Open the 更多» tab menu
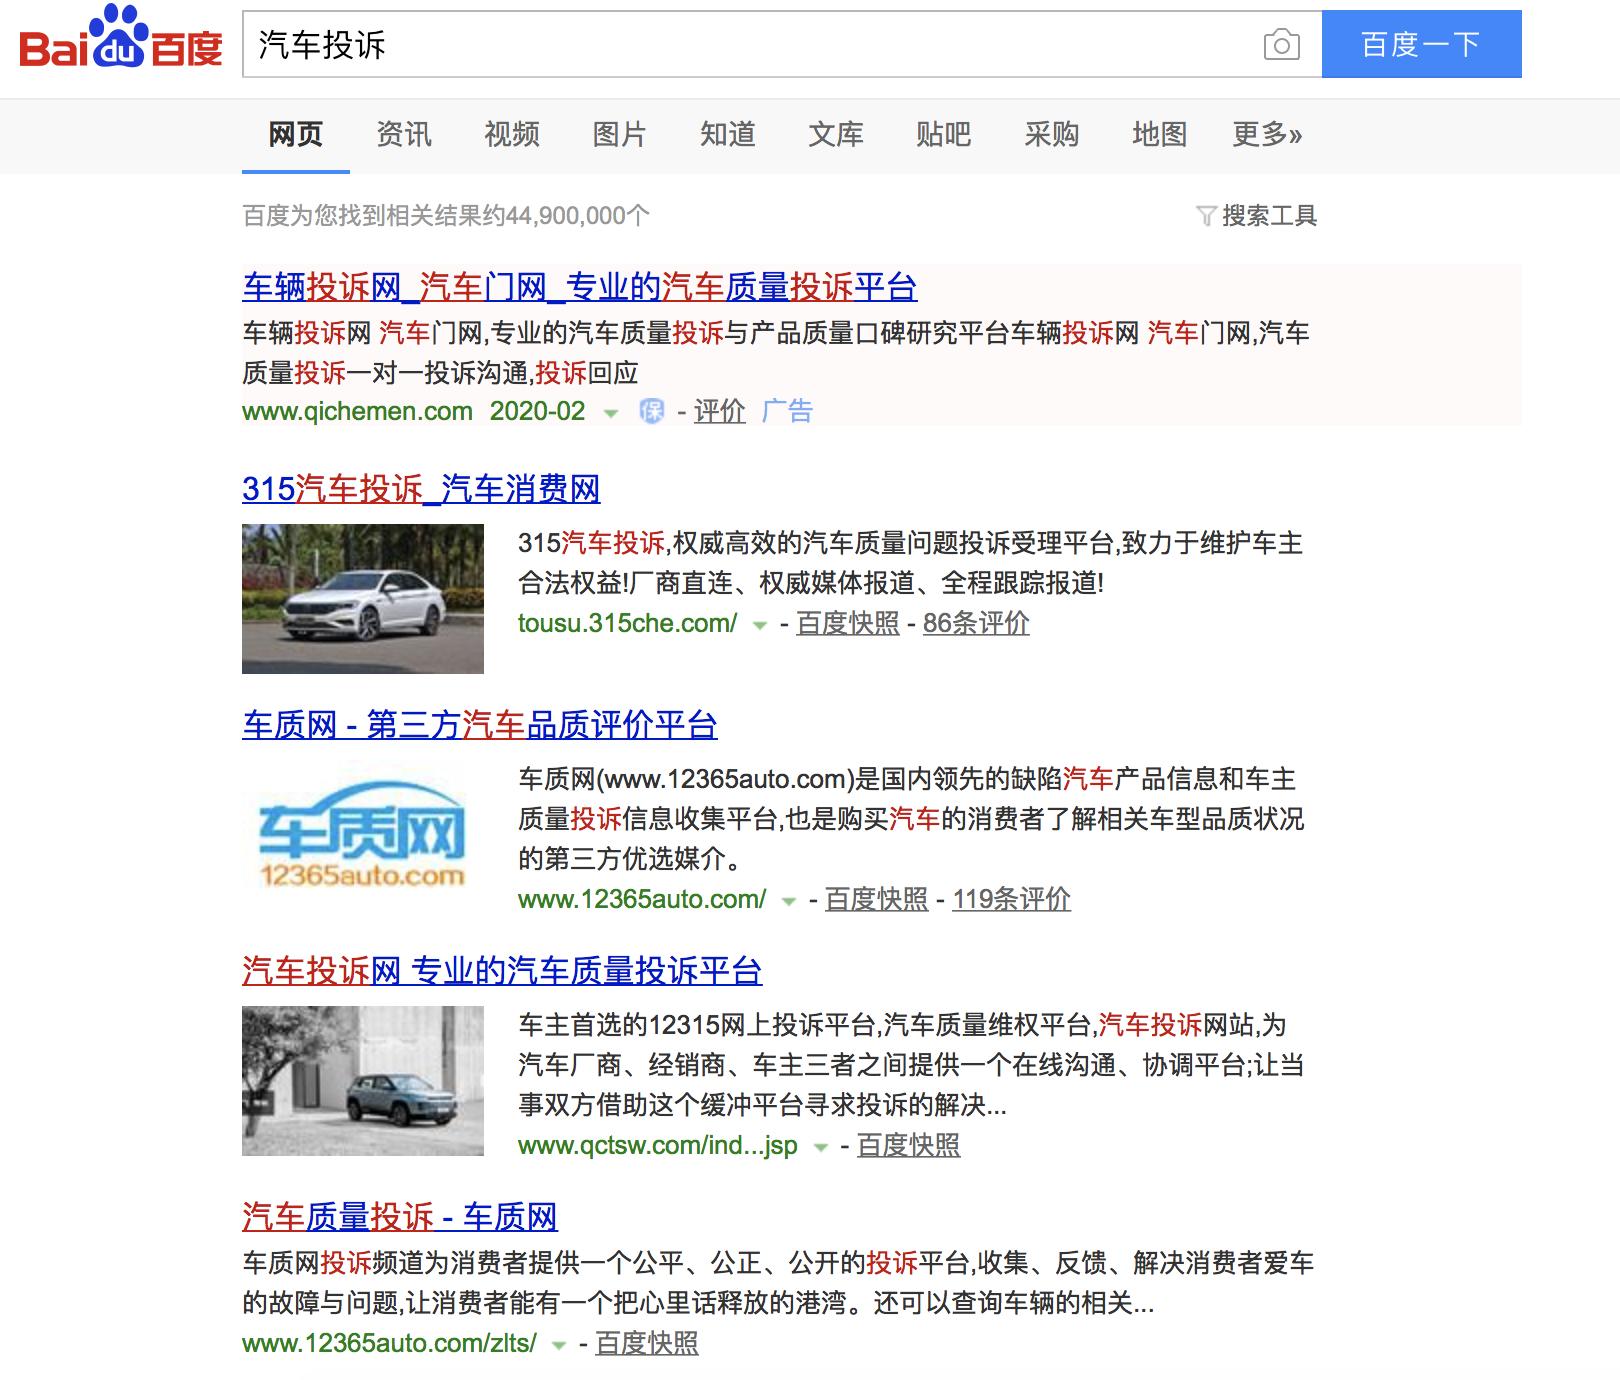Screen dimensions: 1620x1380 click(x=1267, y=134)
